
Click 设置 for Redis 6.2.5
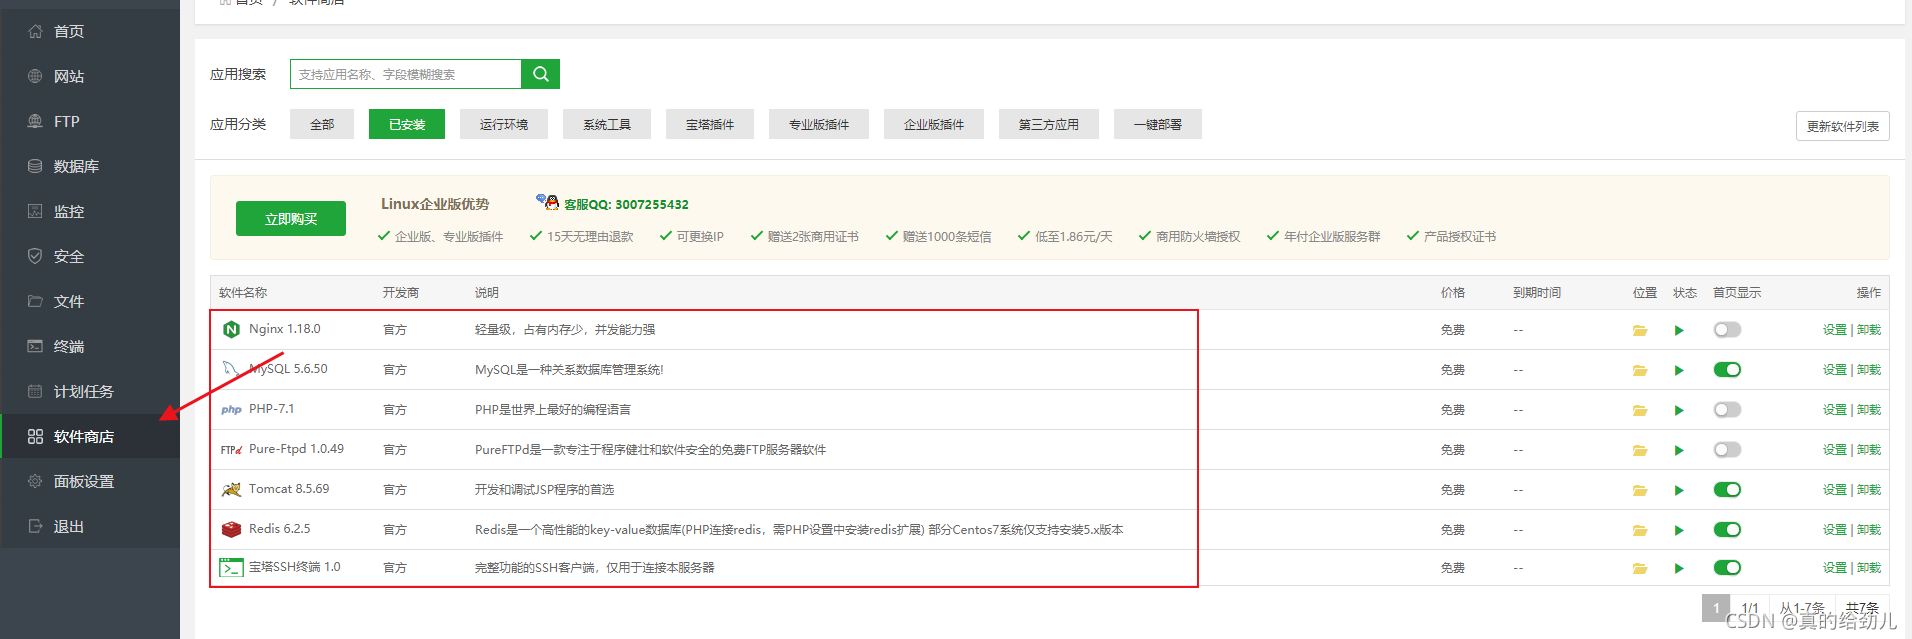[x=1835, y=530]
